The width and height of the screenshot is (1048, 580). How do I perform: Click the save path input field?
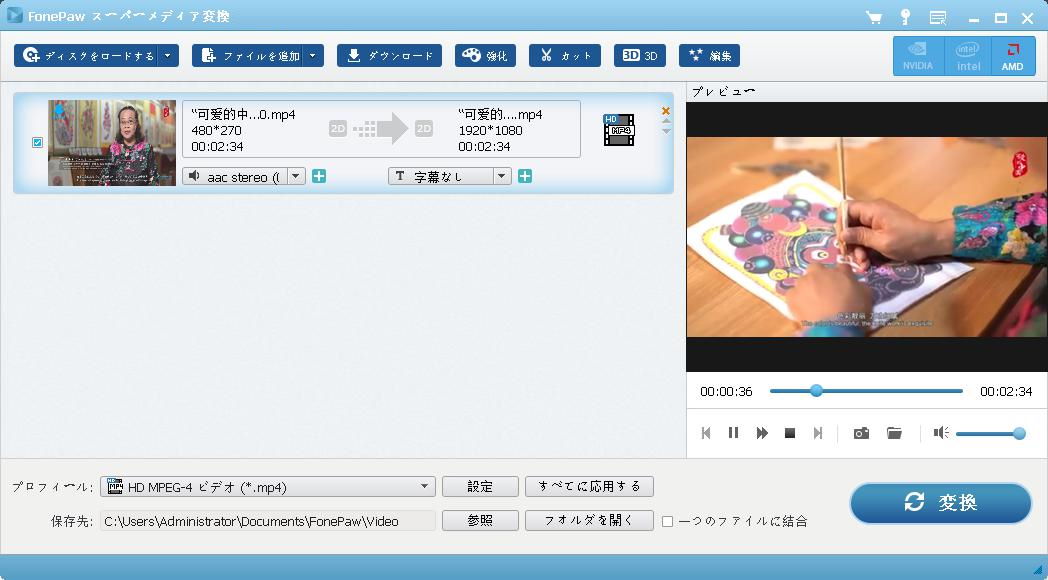pyautogui.click(x=268, y=521)
